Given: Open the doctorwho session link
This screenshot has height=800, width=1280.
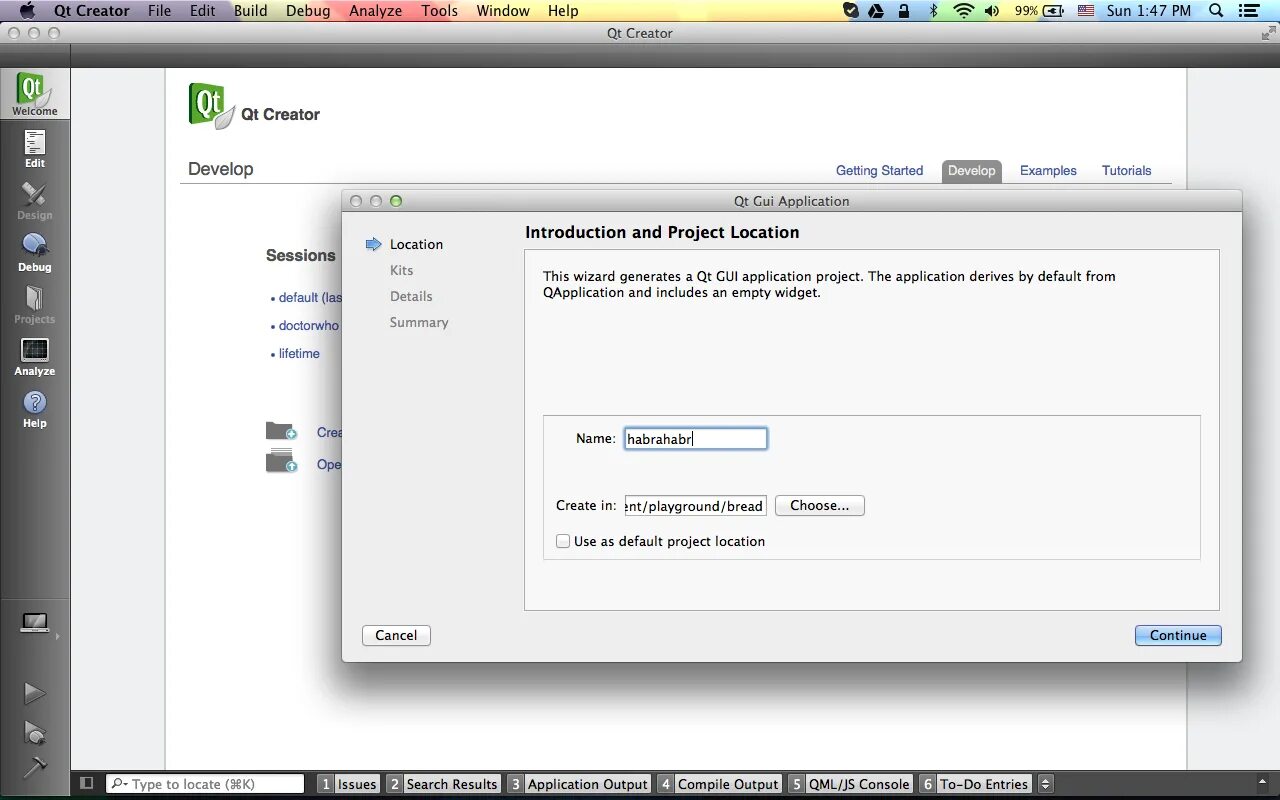Looking at the screenshot, I should point(309,326).
